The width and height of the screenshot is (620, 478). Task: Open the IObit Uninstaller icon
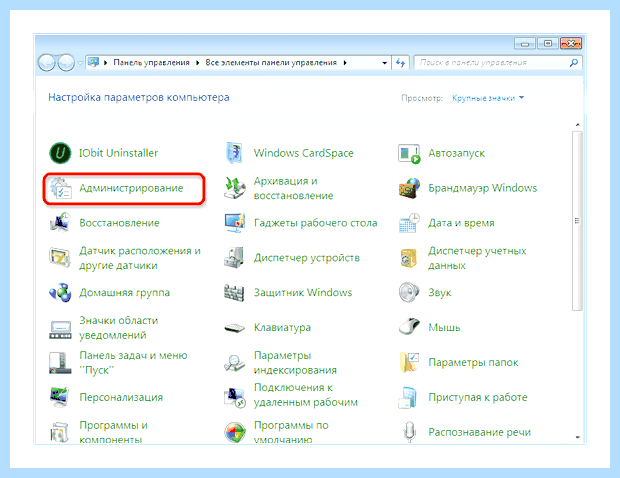[60, 153]
